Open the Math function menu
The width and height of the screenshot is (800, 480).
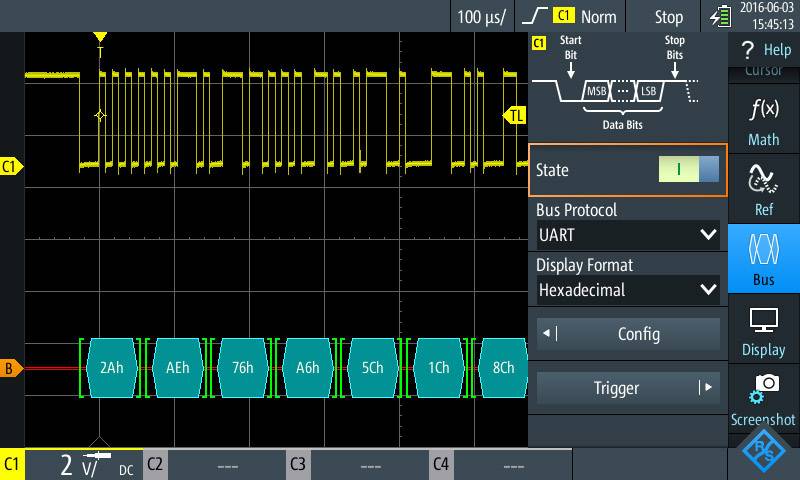[x=763, y=121]
